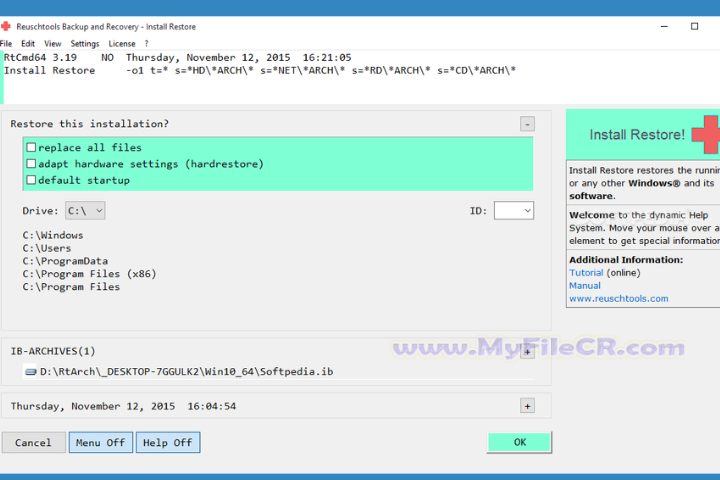Open the View menu
Viewport: 720px width, 480px height.
pyautogui.click(x=53, y=44)
